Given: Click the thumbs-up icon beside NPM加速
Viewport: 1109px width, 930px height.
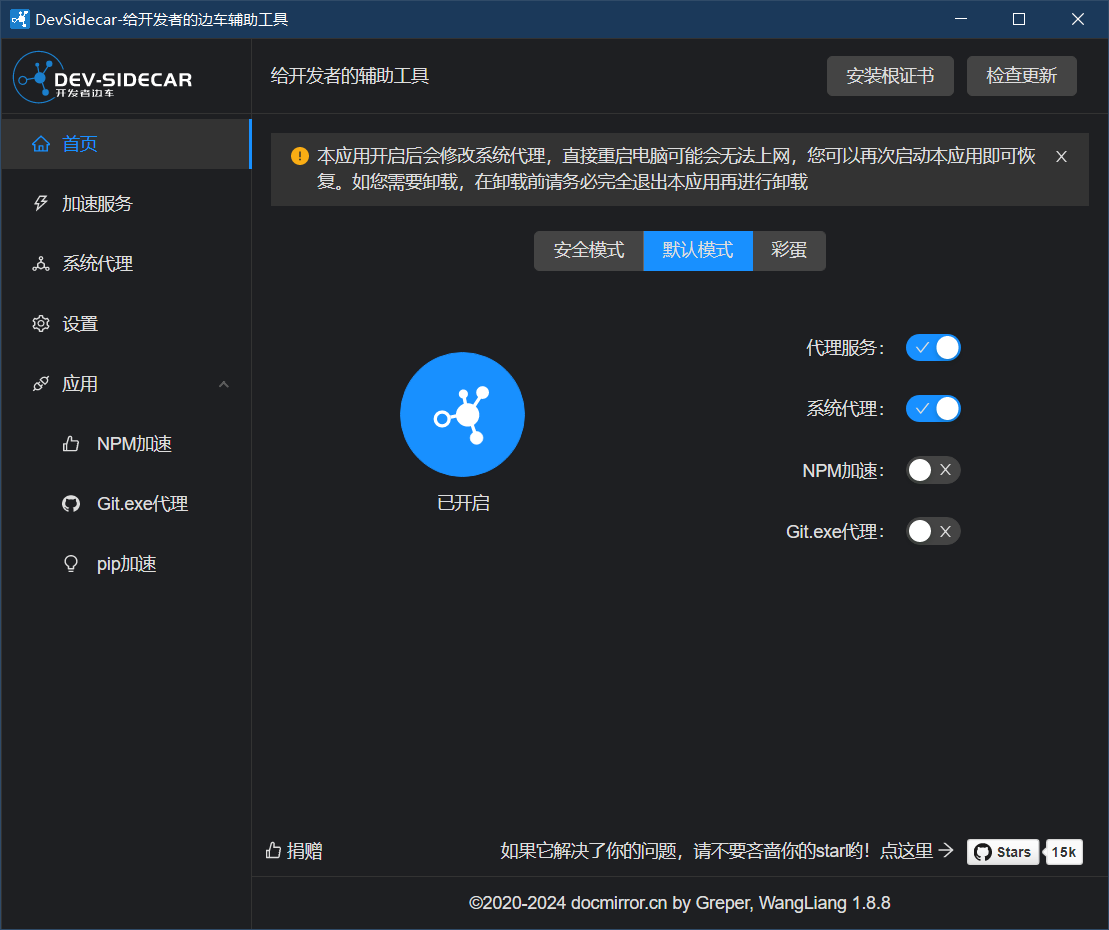Looking at the screenshot, I should [71, 444].
